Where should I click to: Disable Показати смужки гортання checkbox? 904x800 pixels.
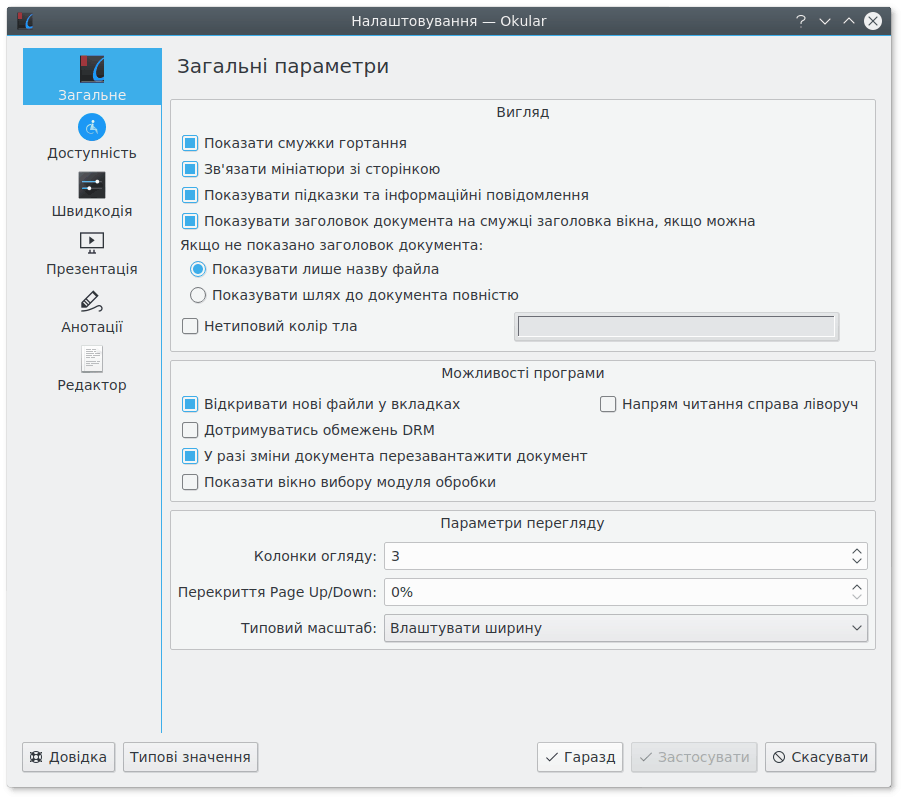pos(190,143)
